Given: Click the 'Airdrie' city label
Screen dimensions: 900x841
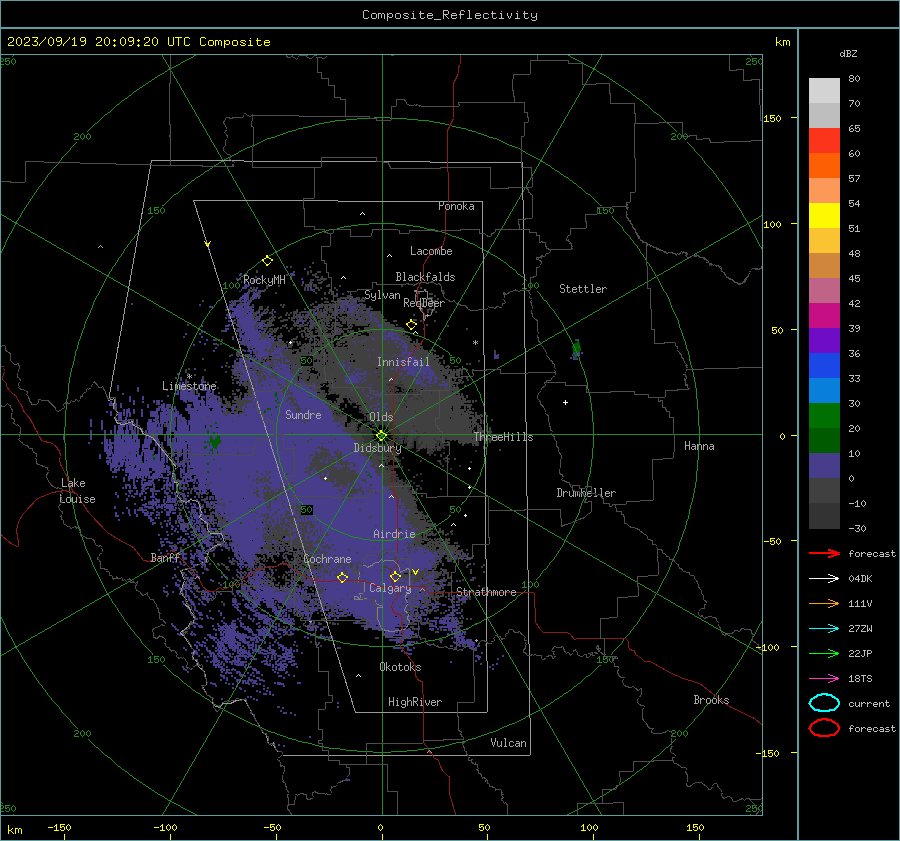Looking at the screenshot, I should (394, 534).
